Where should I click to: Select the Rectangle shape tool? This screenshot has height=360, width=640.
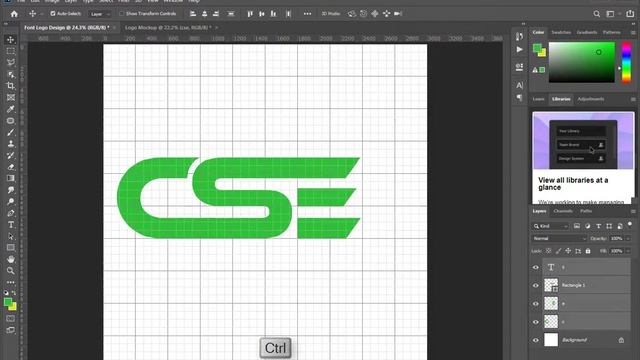[x=11, y=248]
